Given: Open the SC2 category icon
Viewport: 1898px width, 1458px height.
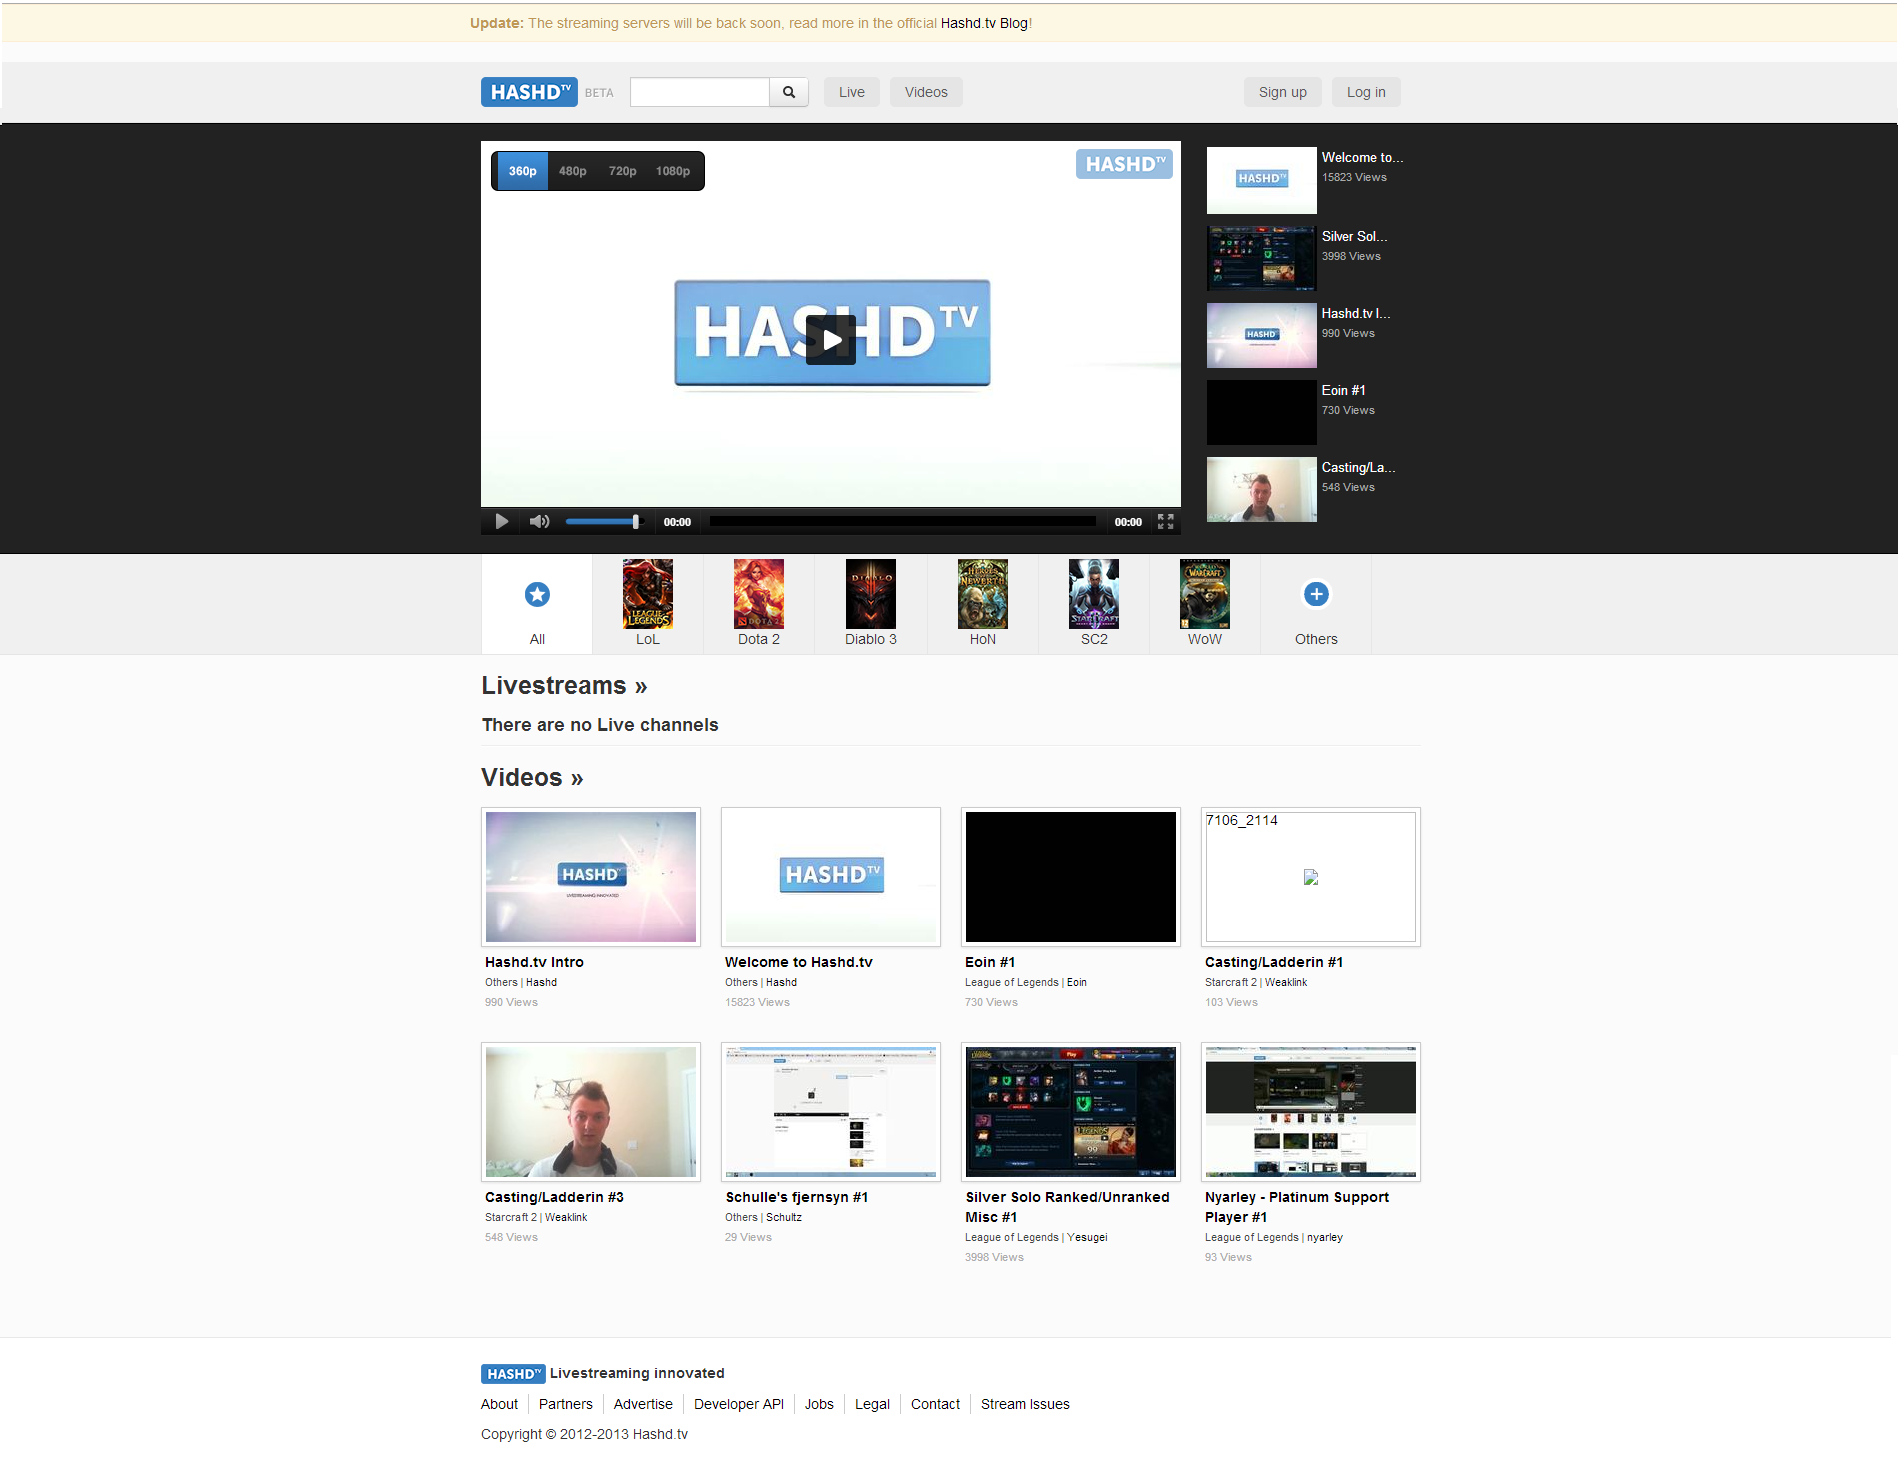Looking at the screenshot, I should [1093, 594].
